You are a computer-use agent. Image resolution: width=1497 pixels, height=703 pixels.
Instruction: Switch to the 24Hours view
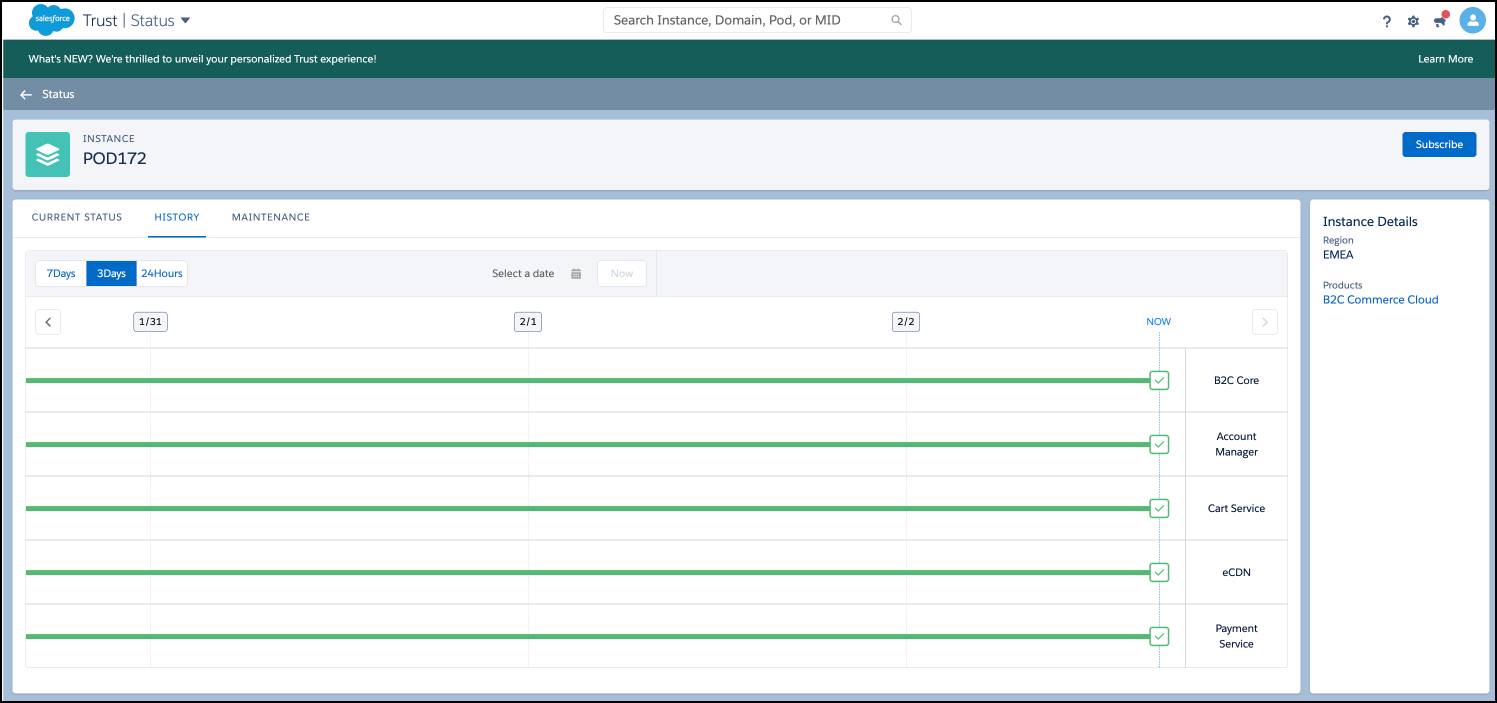click(161, 272)
